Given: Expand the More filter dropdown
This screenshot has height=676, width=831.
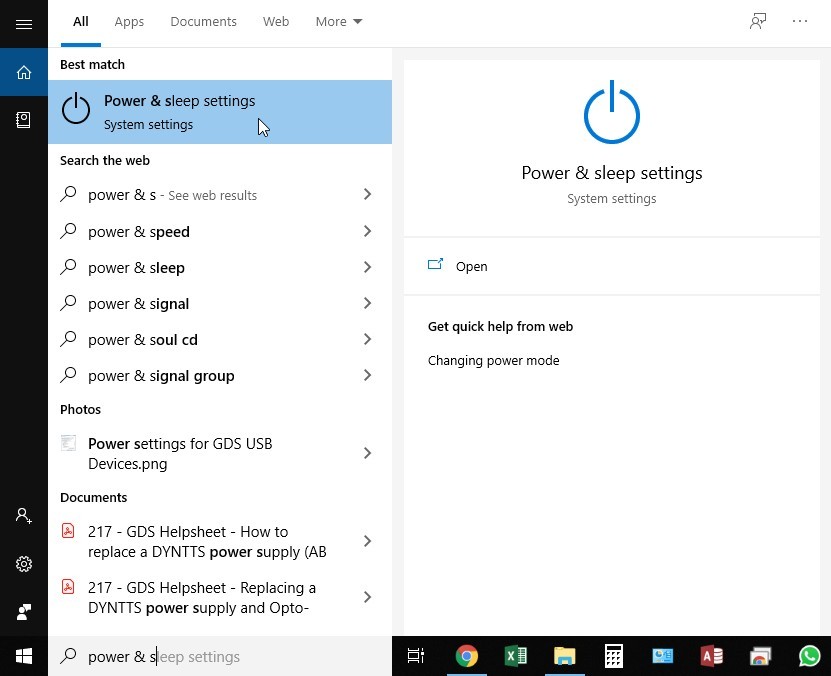Looking at the screenshot, I should click(x=339, y=21).
